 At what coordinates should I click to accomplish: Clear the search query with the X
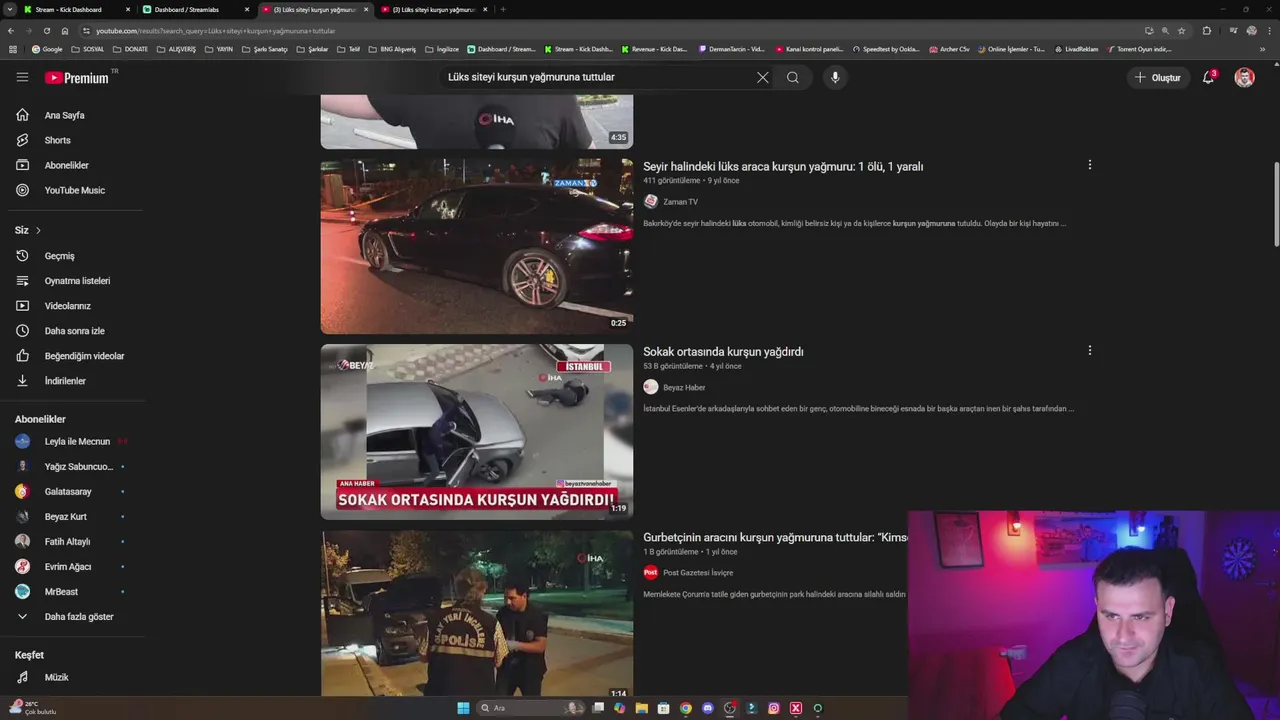762,77
